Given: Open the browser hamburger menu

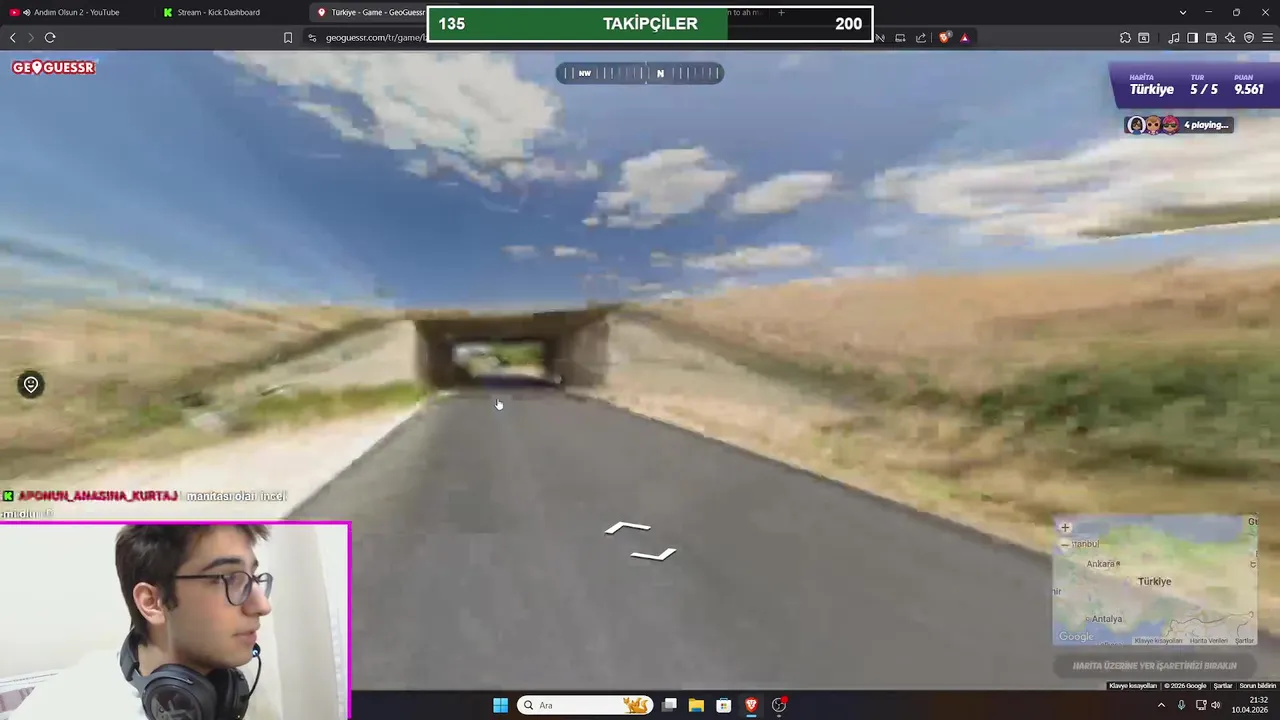Looking at the screenshot, I should coord(1268,38).
